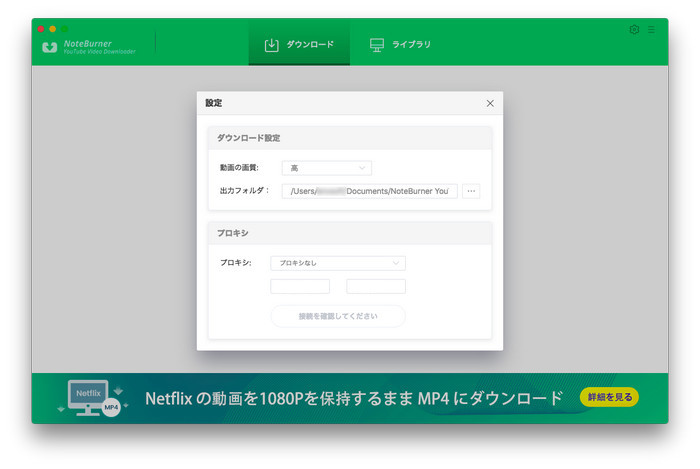
Task: Click the 動画の画質 label
Action: point(239,168)
